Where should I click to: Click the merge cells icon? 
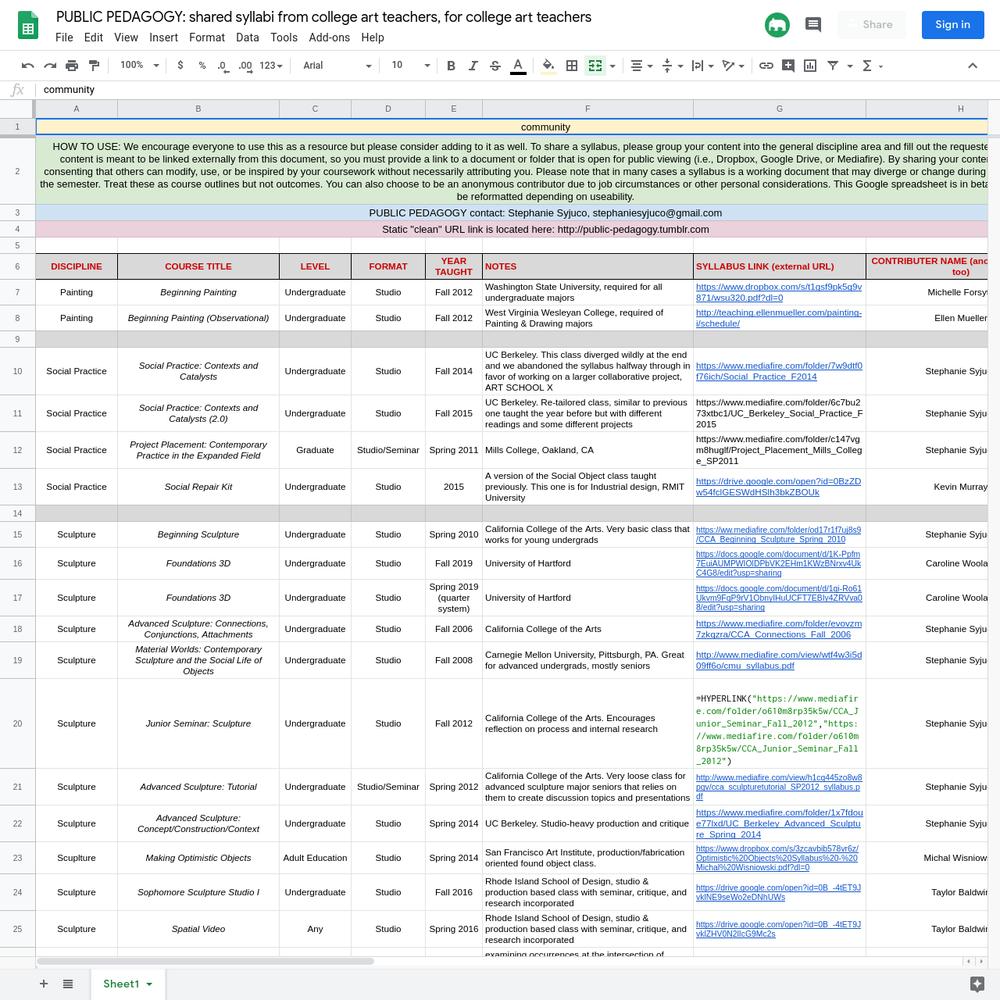tap(595, 66)
